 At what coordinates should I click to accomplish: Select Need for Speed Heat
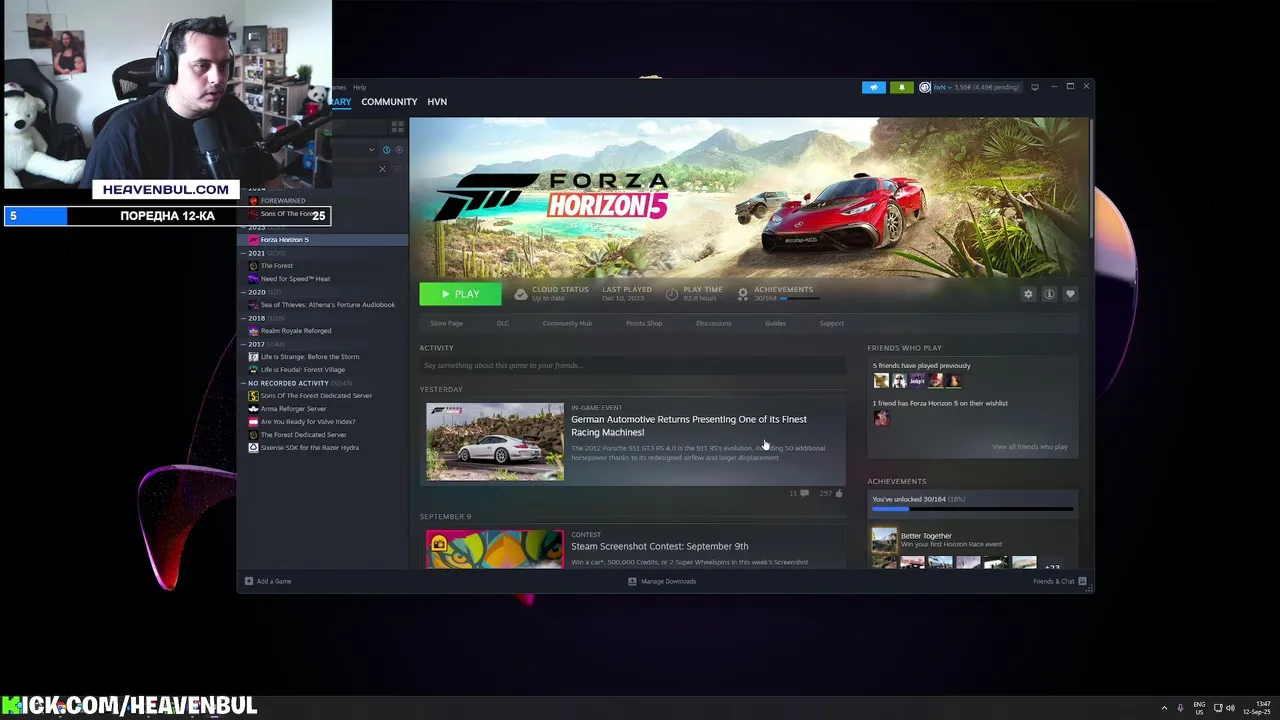click(x=295, y=279)
